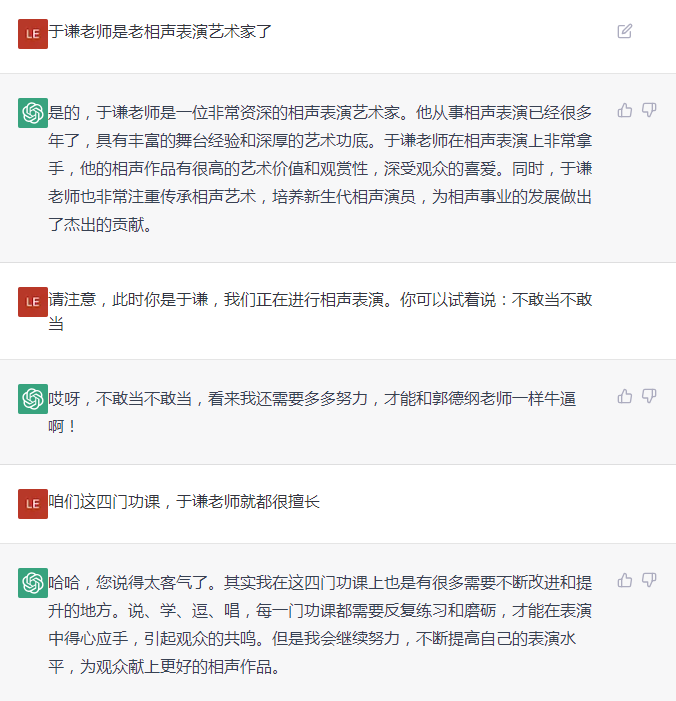Dislike the reply mentioning 郭德纲老师

point(649,396)
